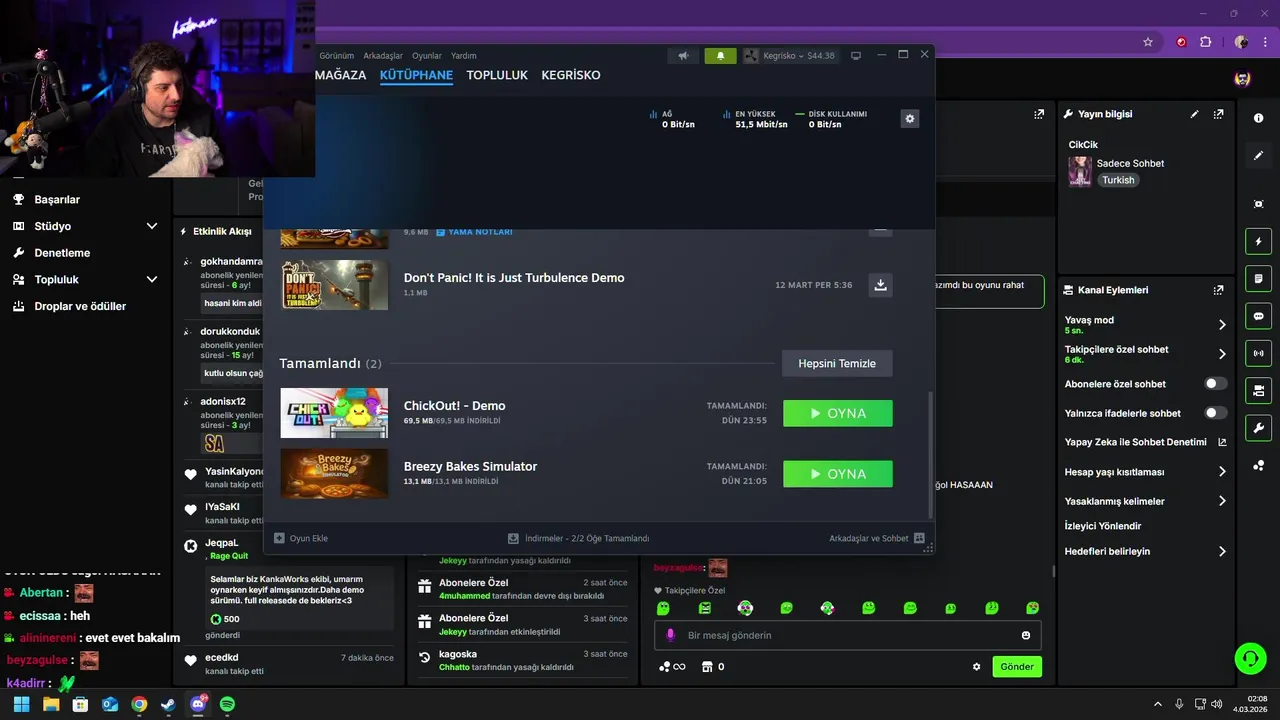Click İzleyici Yönlendir

(x=1103, y=526)
